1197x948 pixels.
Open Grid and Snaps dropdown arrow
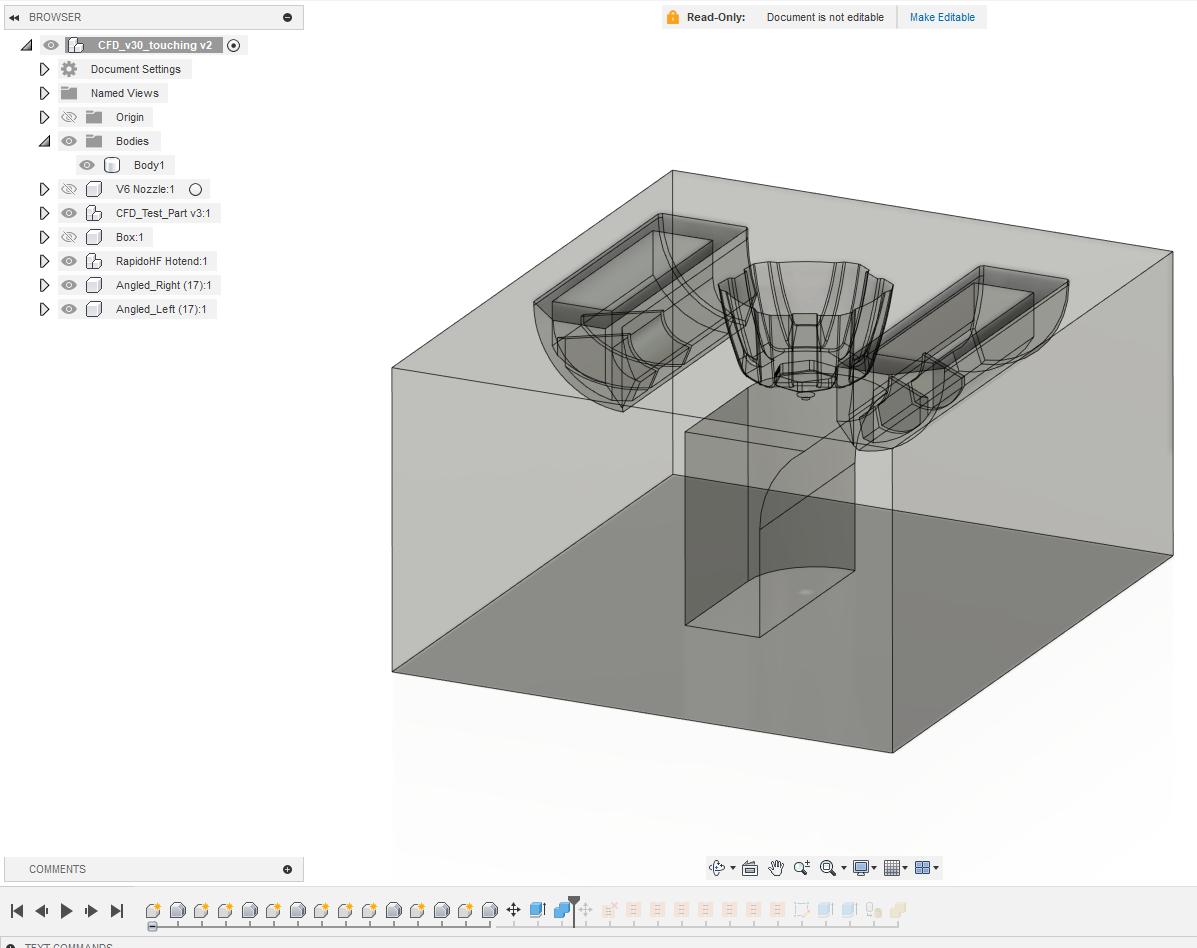(905, 868)
